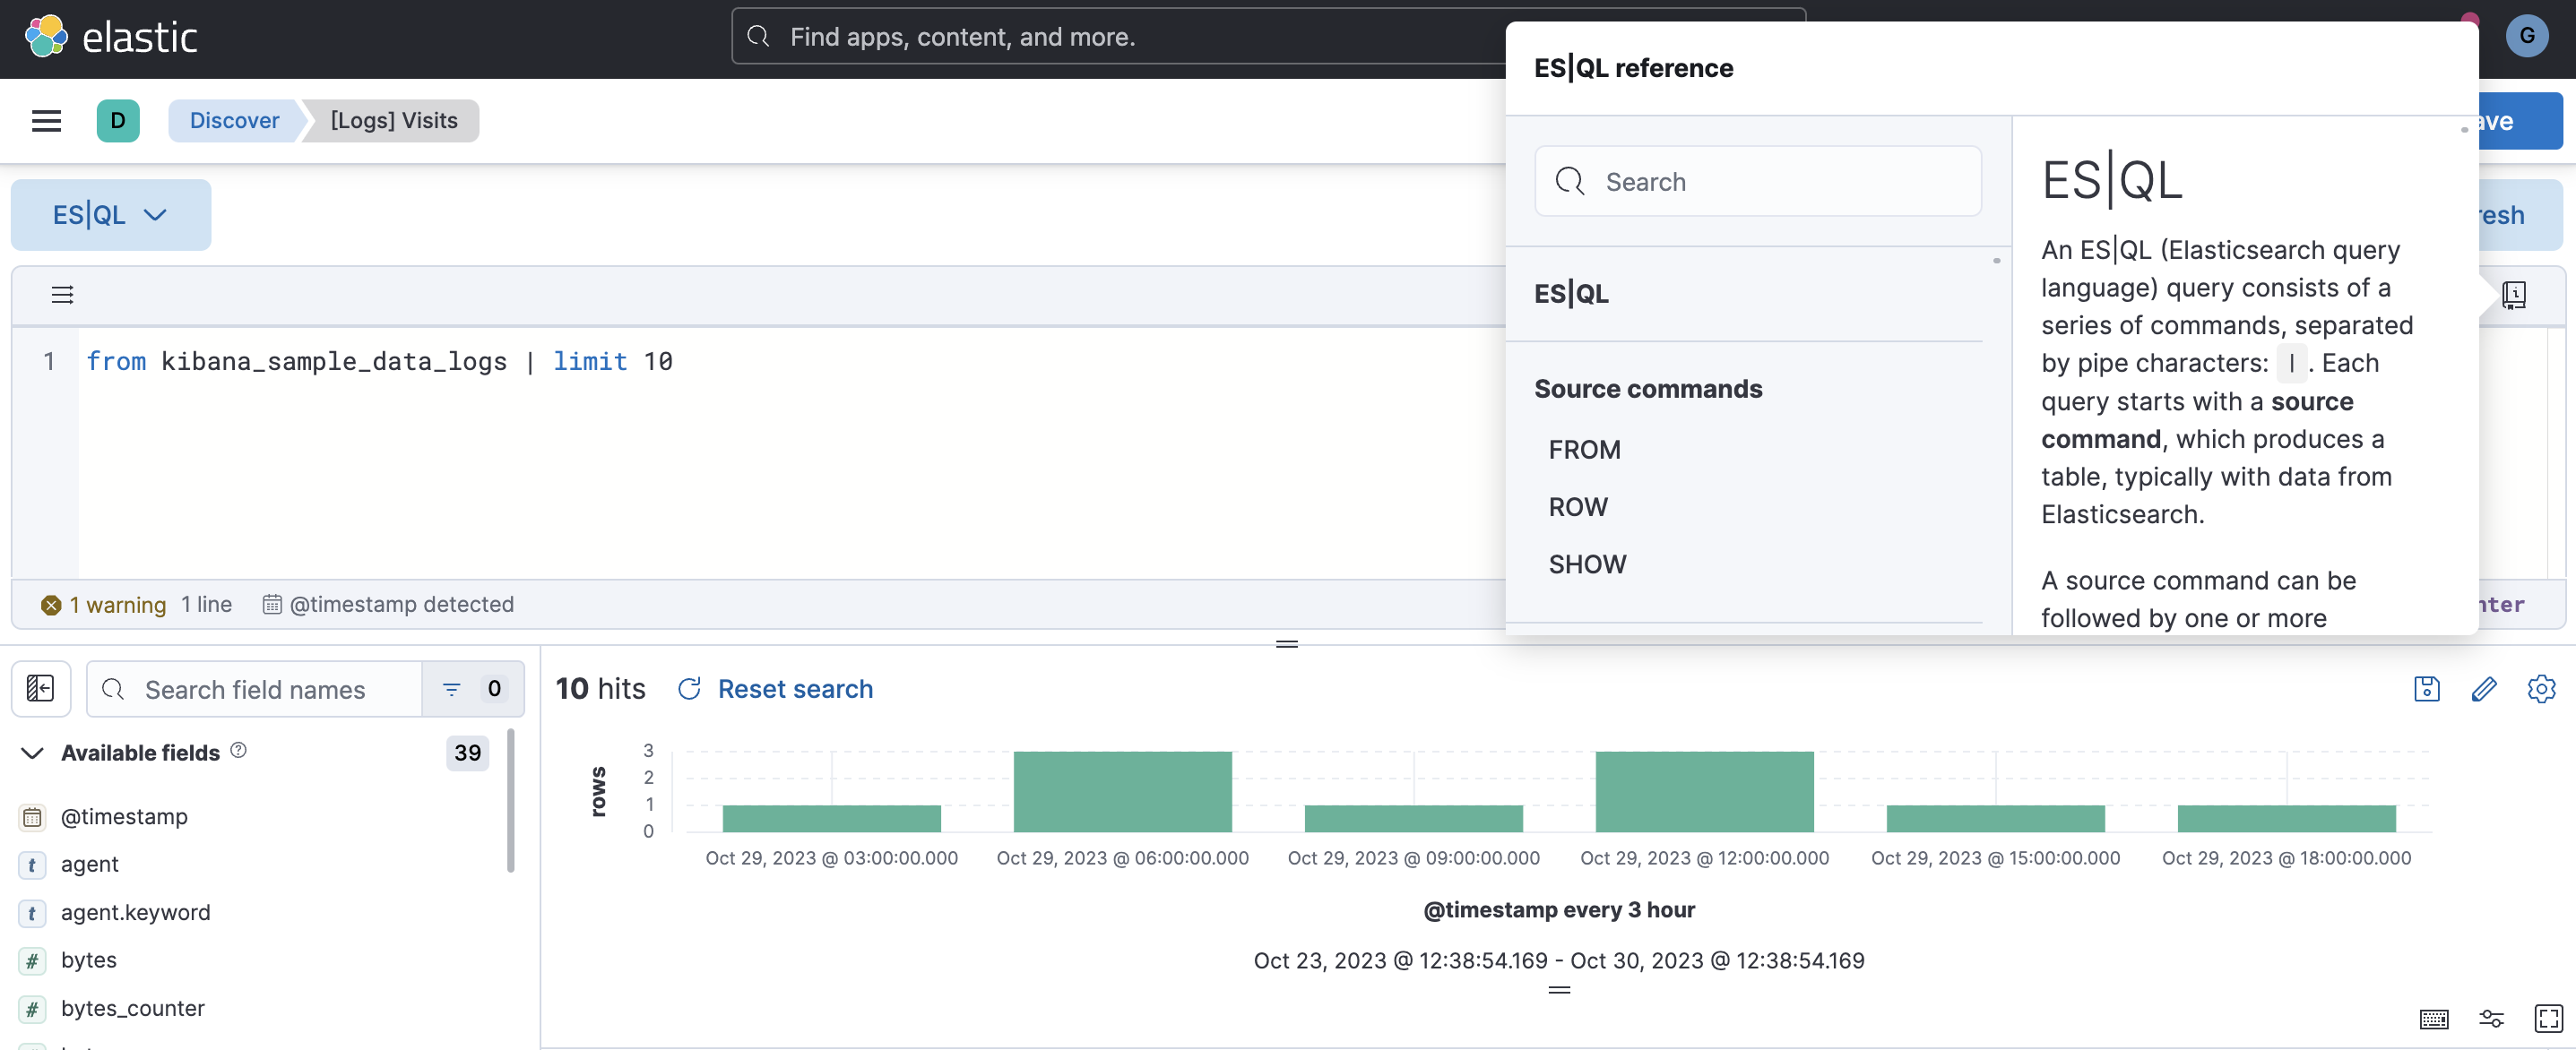The height and width of the screenshot is (1050, 2576).
Task: Show keyboard shortcuts via the keyboard icon
Action: coord(2434,1019)
